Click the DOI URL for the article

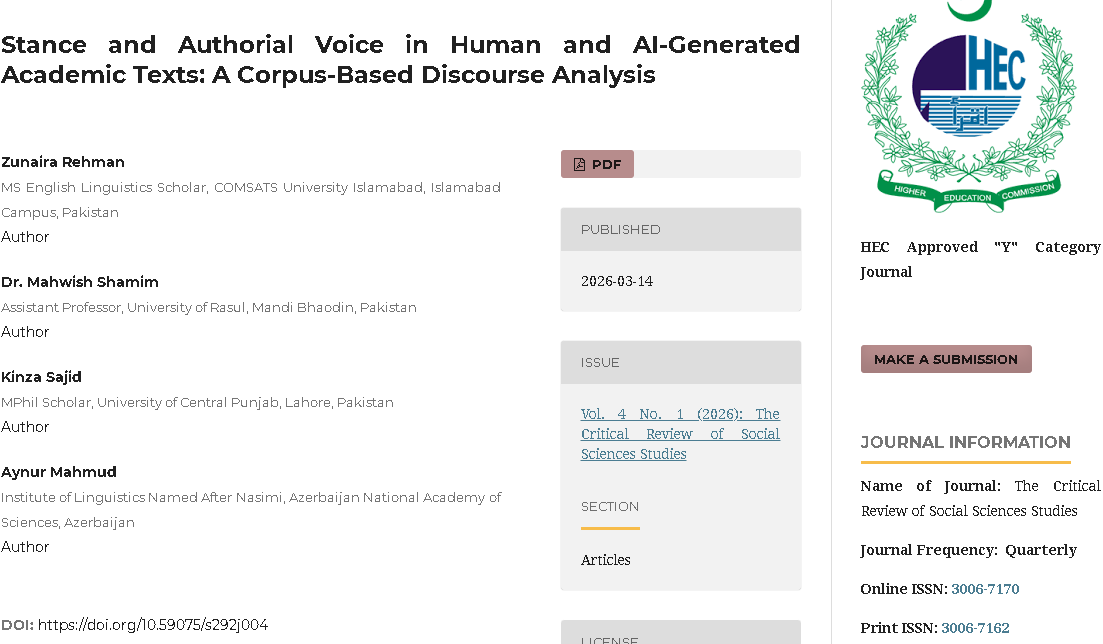tap(153, 625)
